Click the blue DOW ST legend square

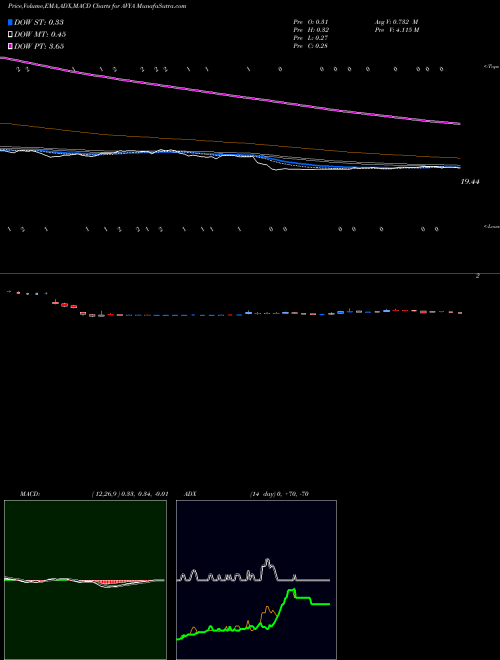[11, 22]
